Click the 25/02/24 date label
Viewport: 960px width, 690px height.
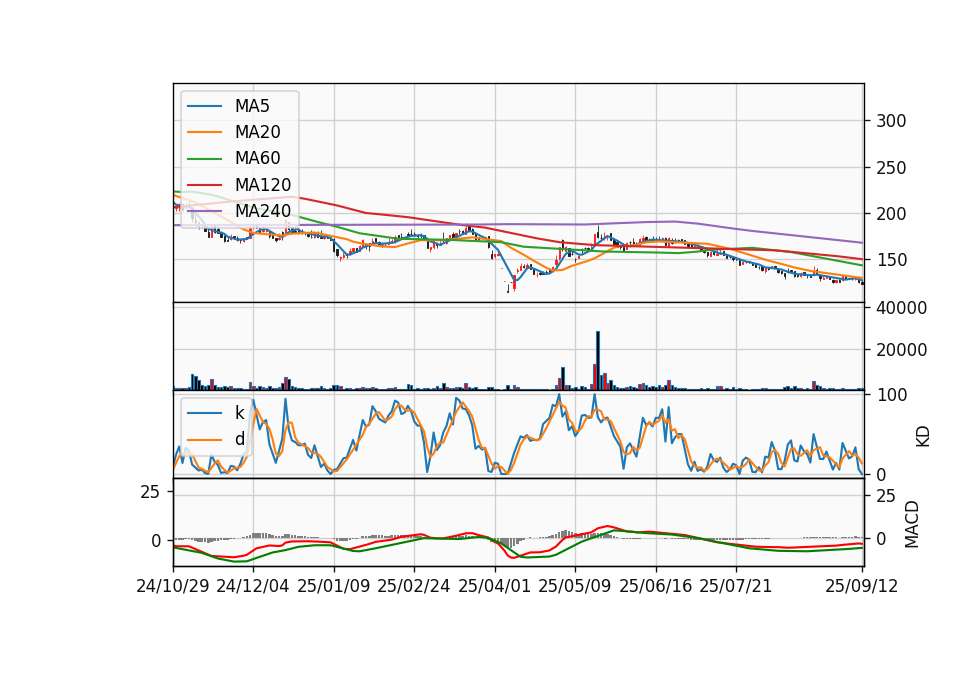(414, 586)
